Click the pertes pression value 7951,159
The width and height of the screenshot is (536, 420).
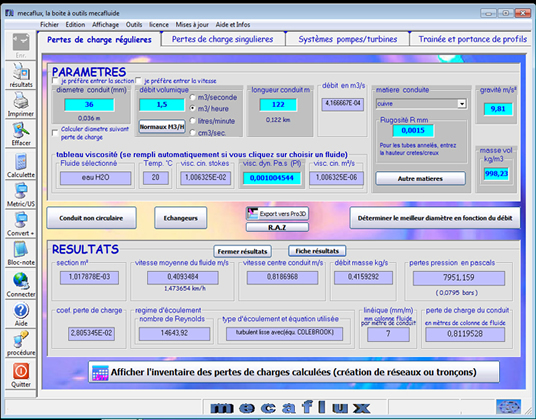(x=459, y=278)
